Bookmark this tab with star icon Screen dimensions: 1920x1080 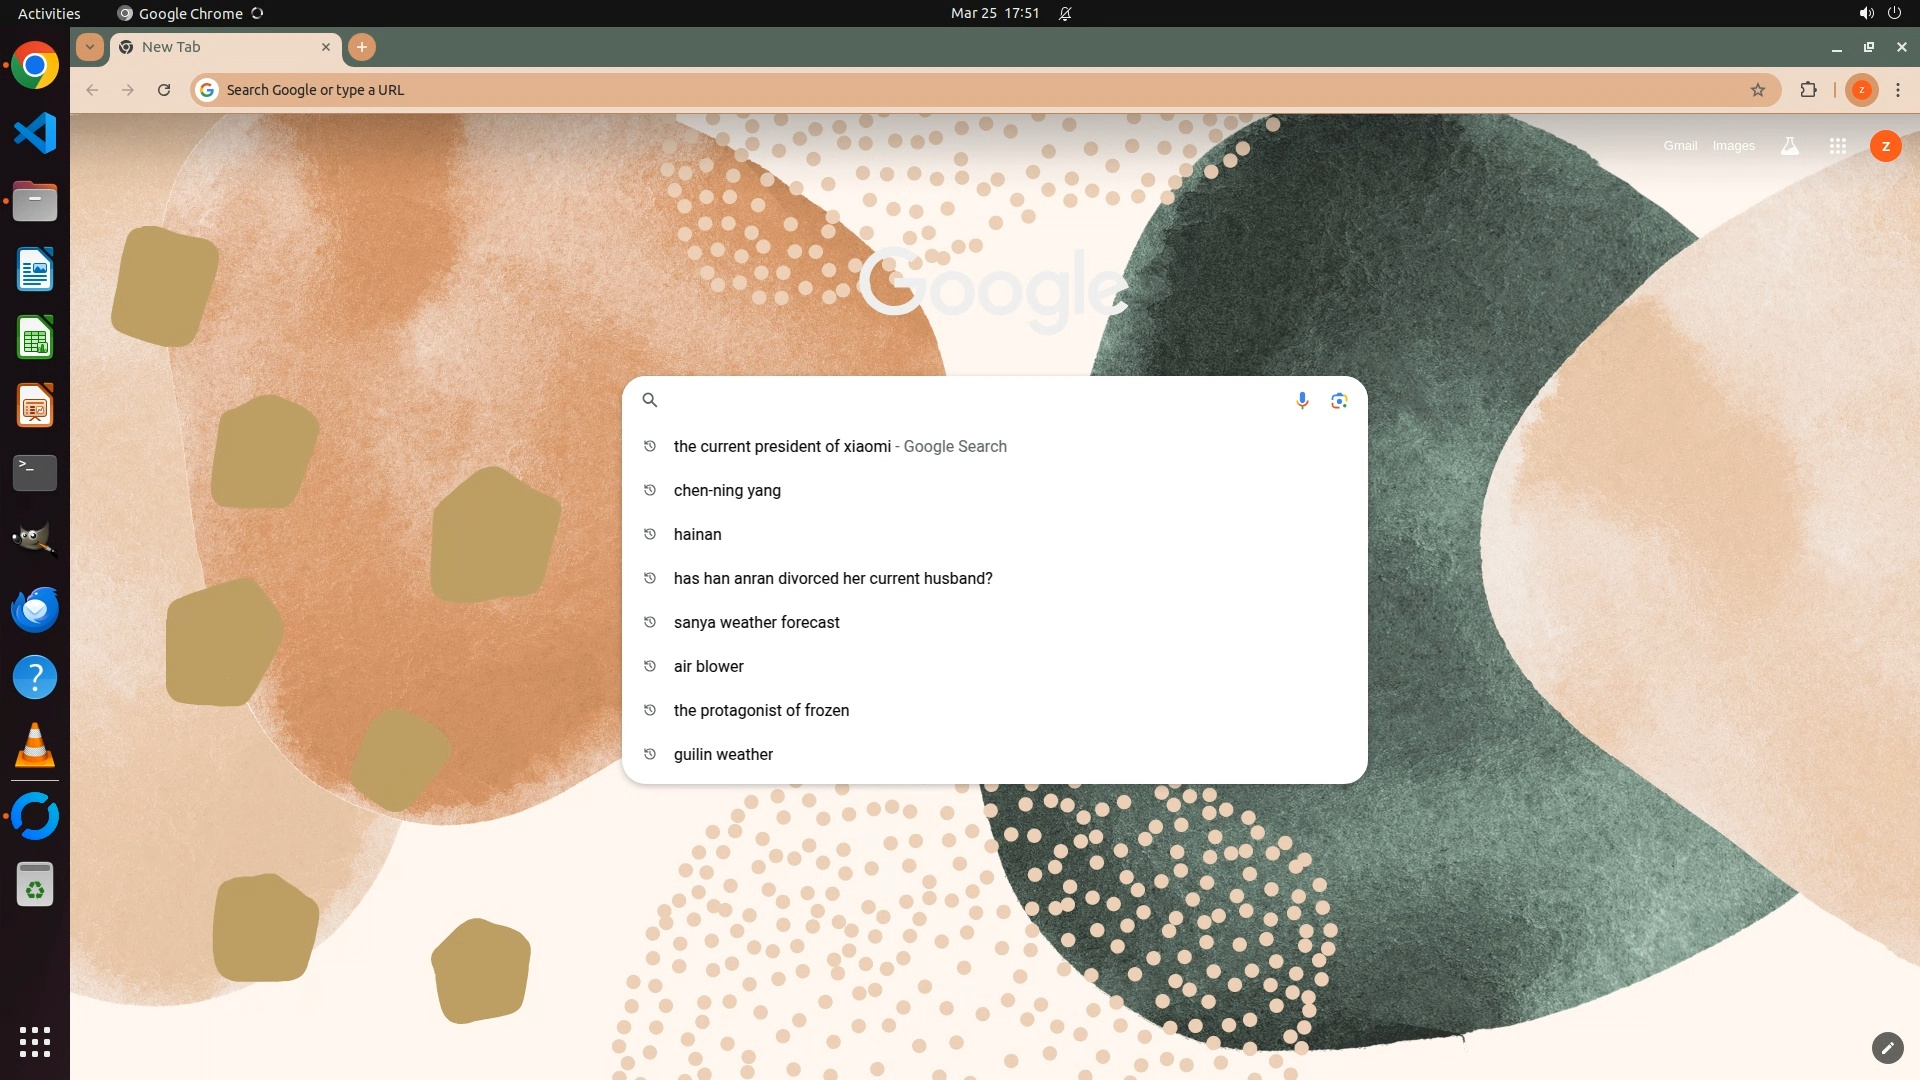point(1758,90)
